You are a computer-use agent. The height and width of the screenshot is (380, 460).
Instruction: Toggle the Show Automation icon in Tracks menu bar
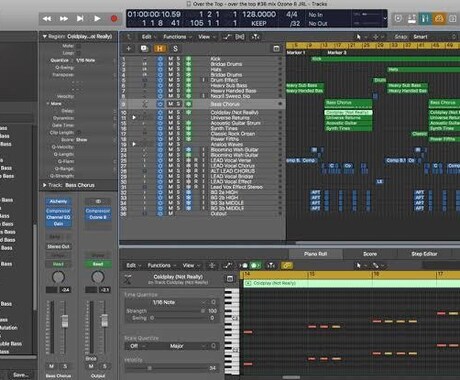227,37
